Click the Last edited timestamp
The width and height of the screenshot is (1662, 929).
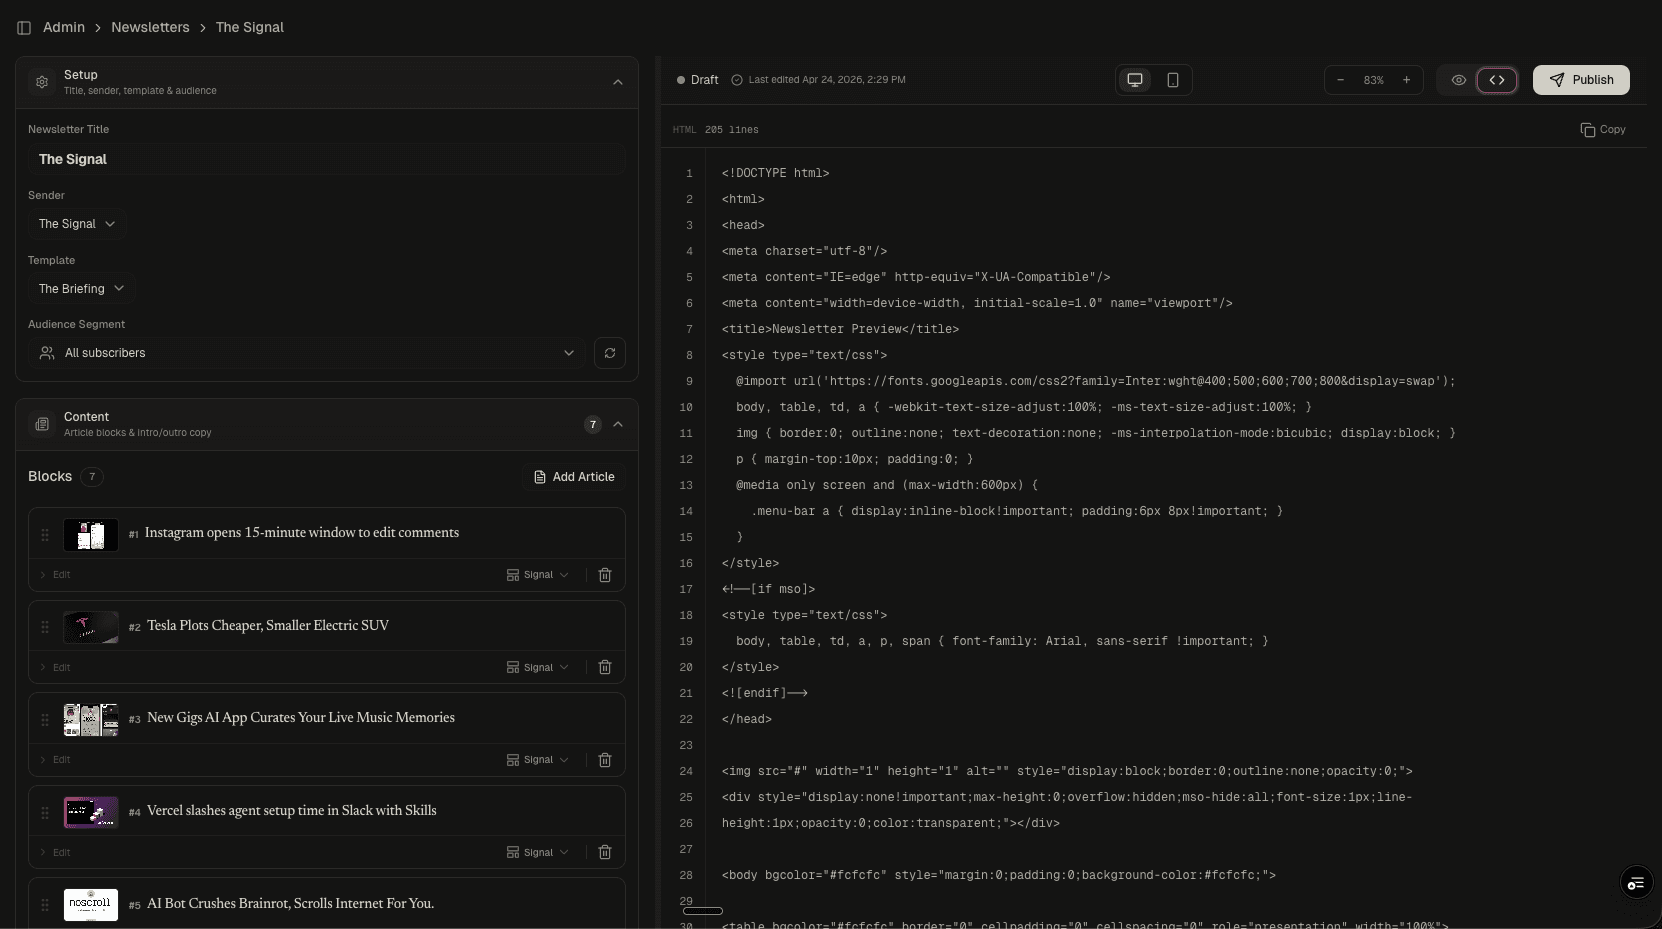point(818,80)
